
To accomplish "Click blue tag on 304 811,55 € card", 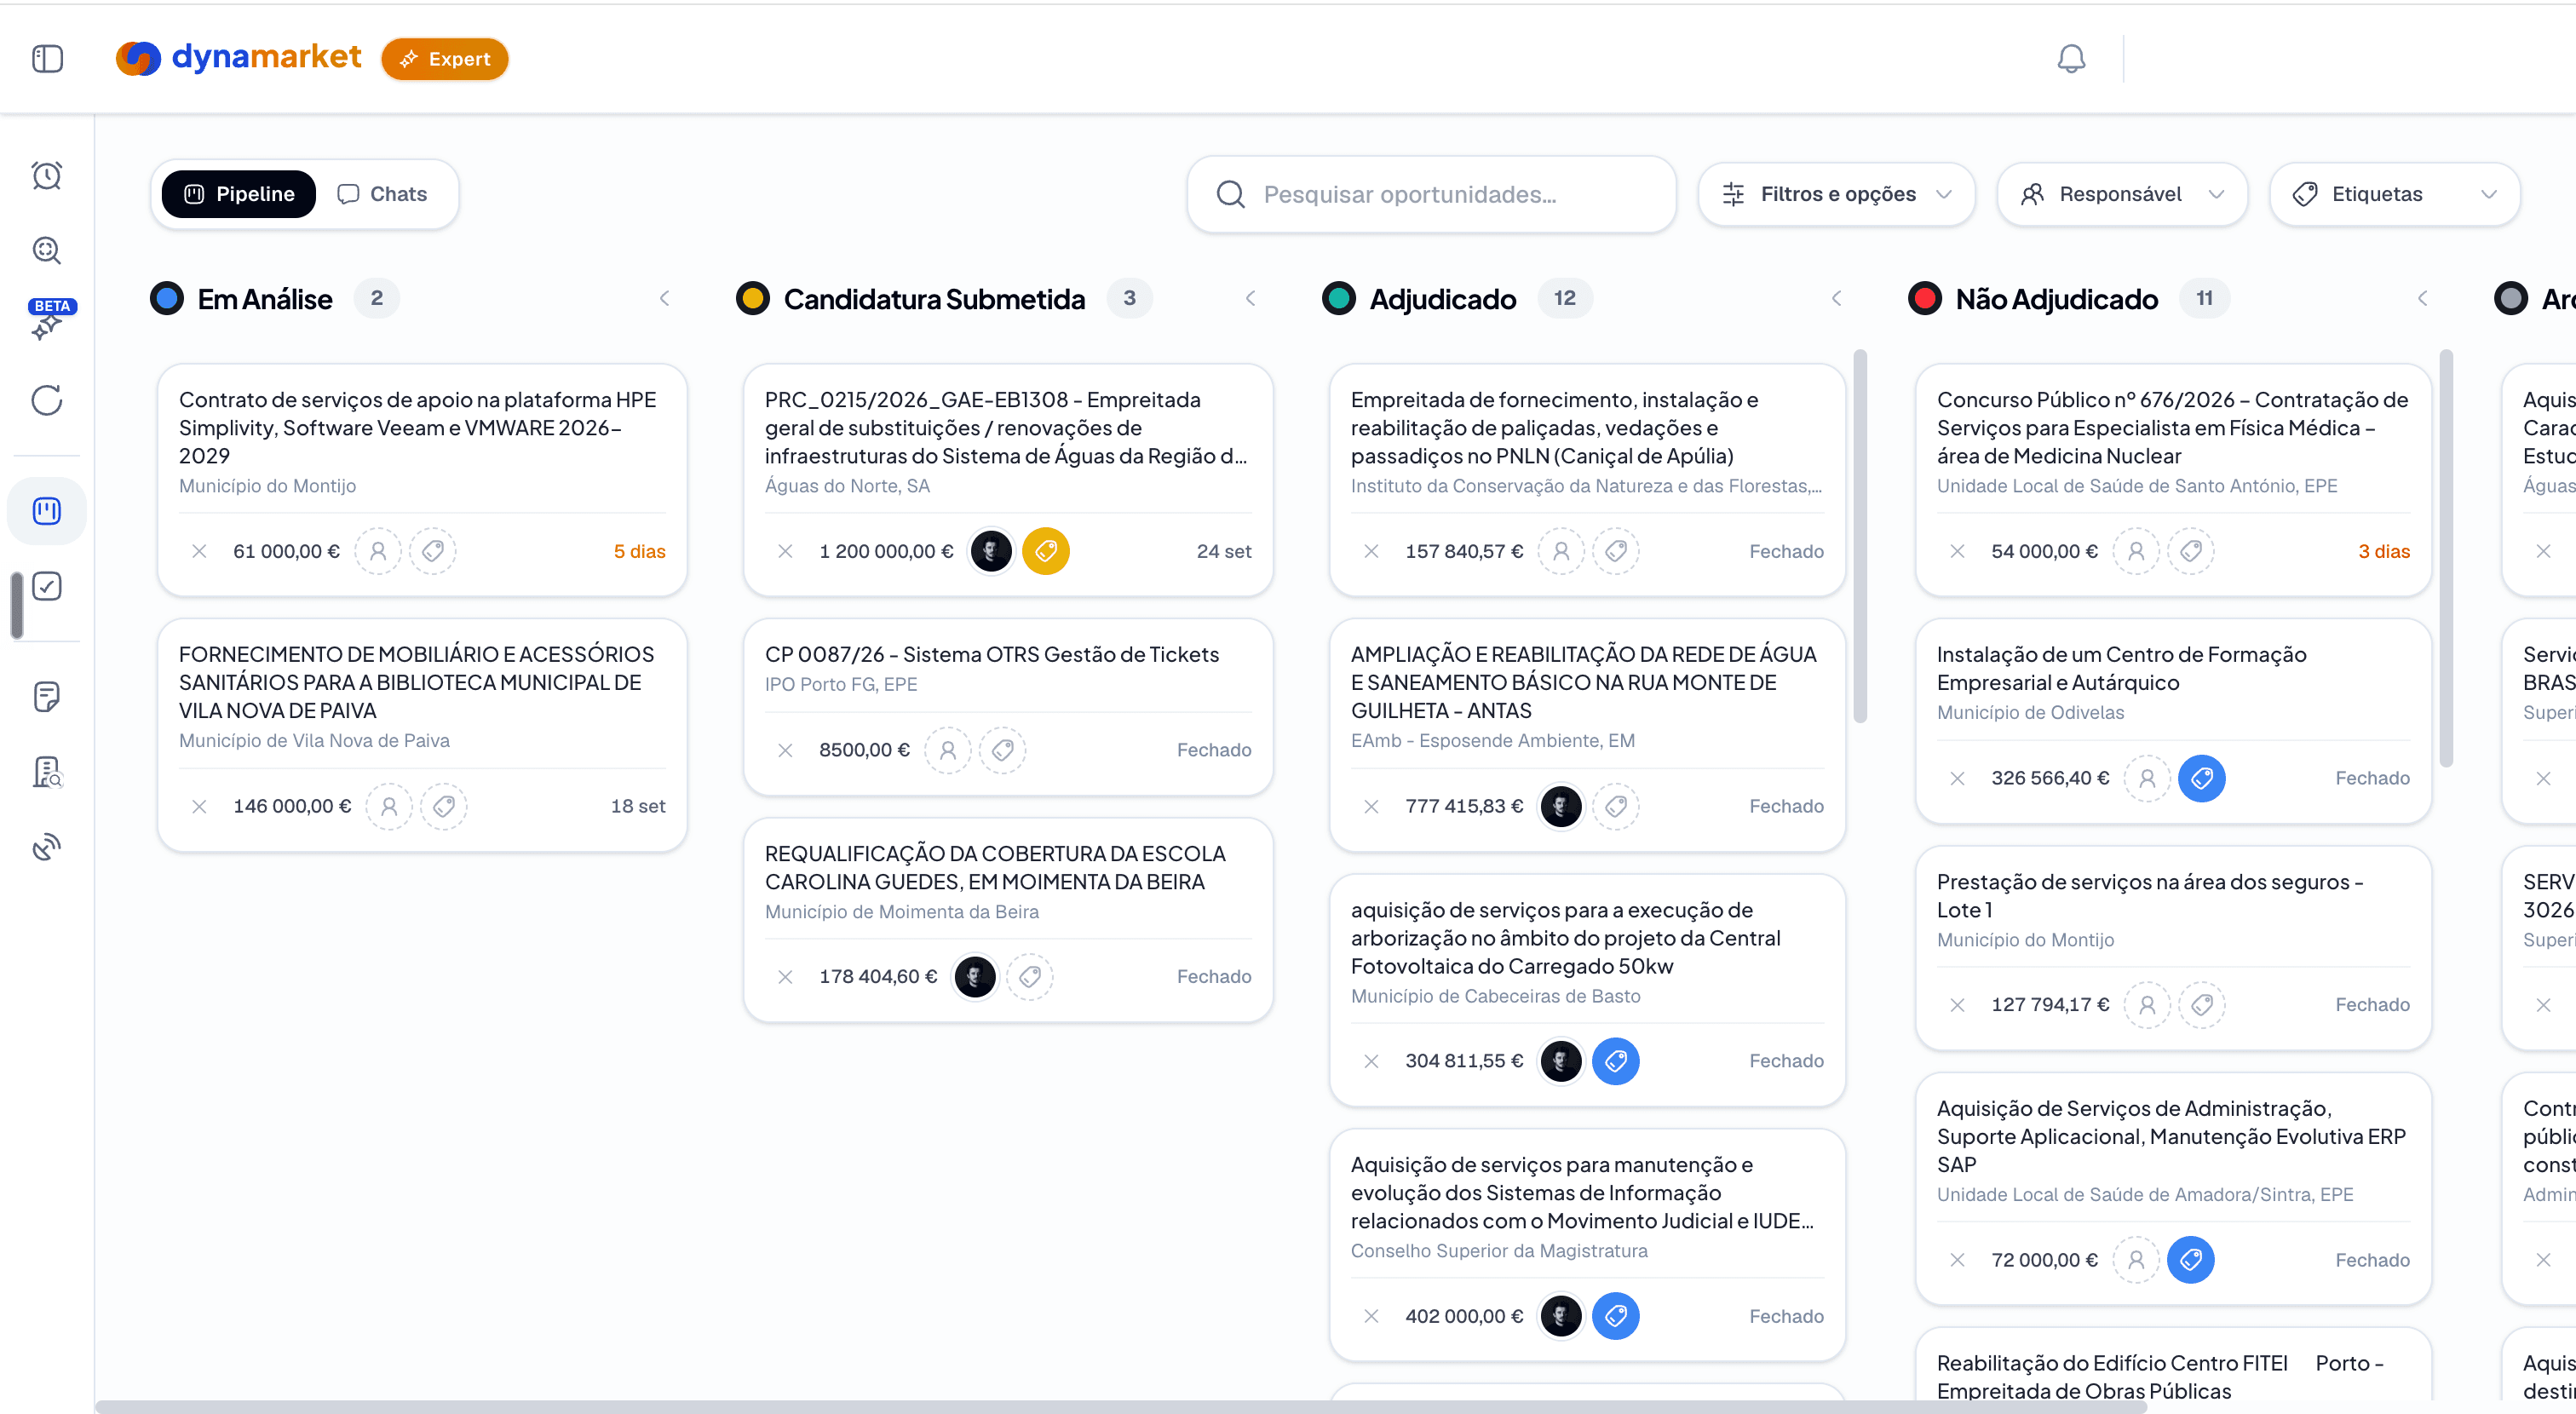I will [x=1616, y=1061].
